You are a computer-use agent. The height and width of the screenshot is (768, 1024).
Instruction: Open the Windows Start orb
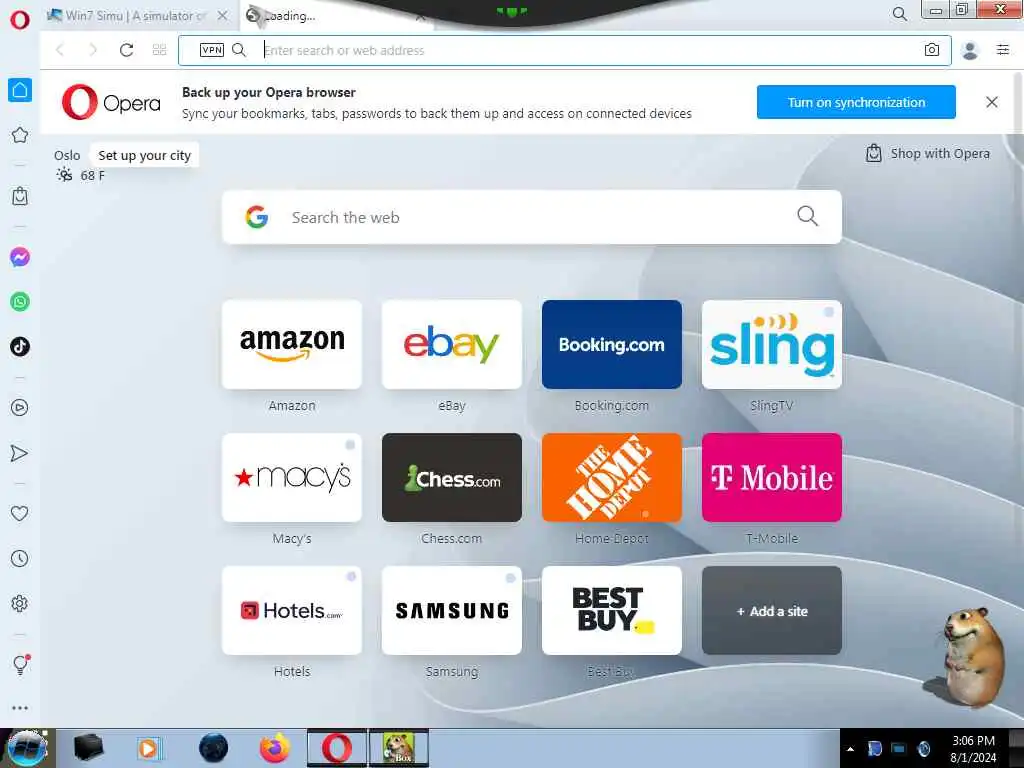coord(27,748)
